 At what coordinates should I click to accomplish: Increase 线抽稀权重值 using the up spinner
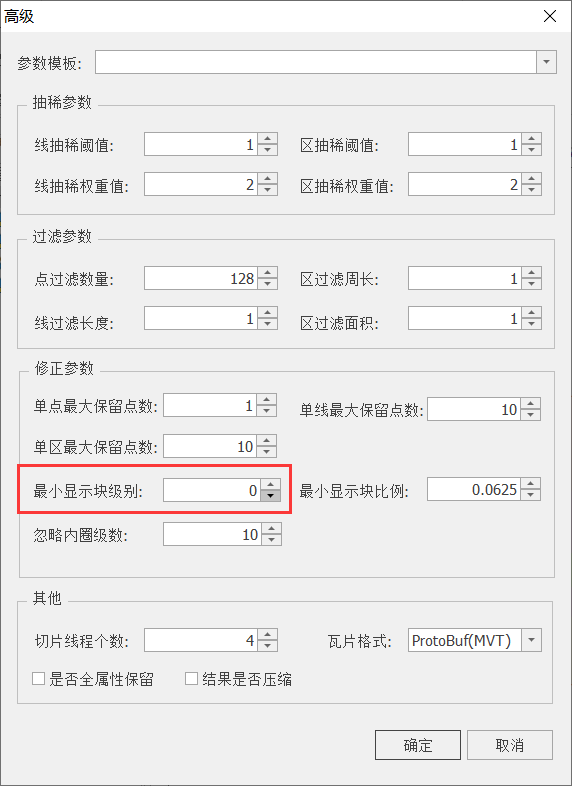pyautogui.click(x=268, y=179)
